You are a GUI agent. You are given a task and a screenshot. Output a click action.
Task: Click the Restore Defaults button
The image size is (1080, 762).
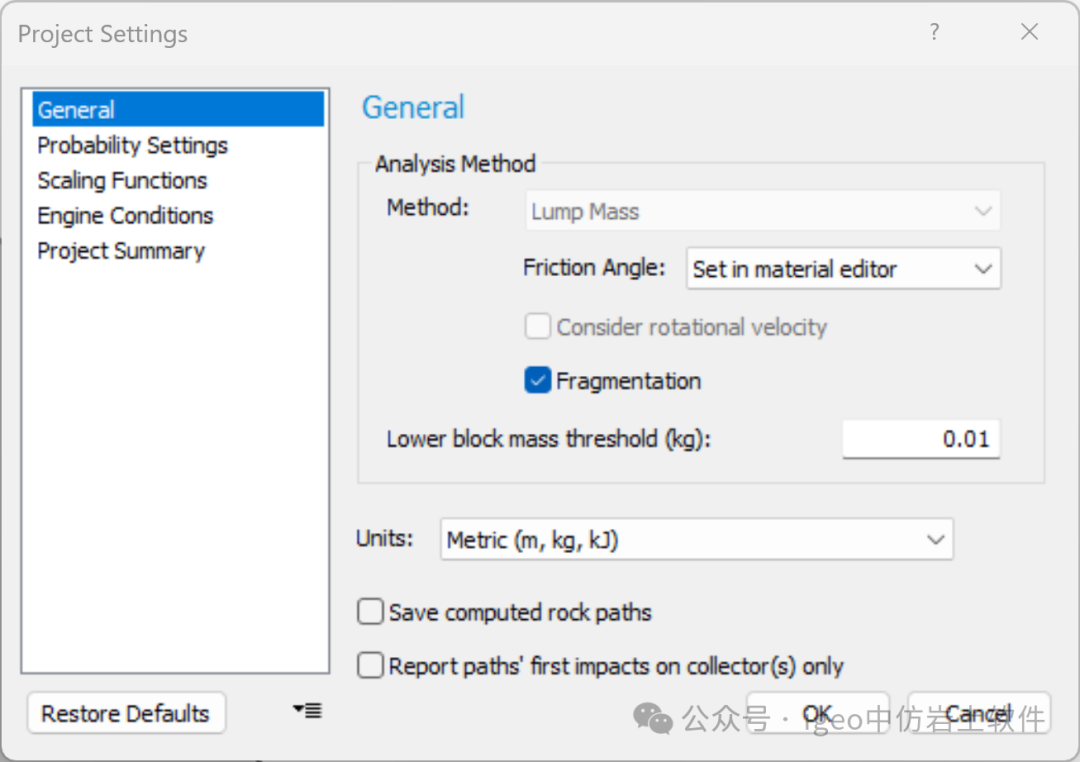(126, 714)
